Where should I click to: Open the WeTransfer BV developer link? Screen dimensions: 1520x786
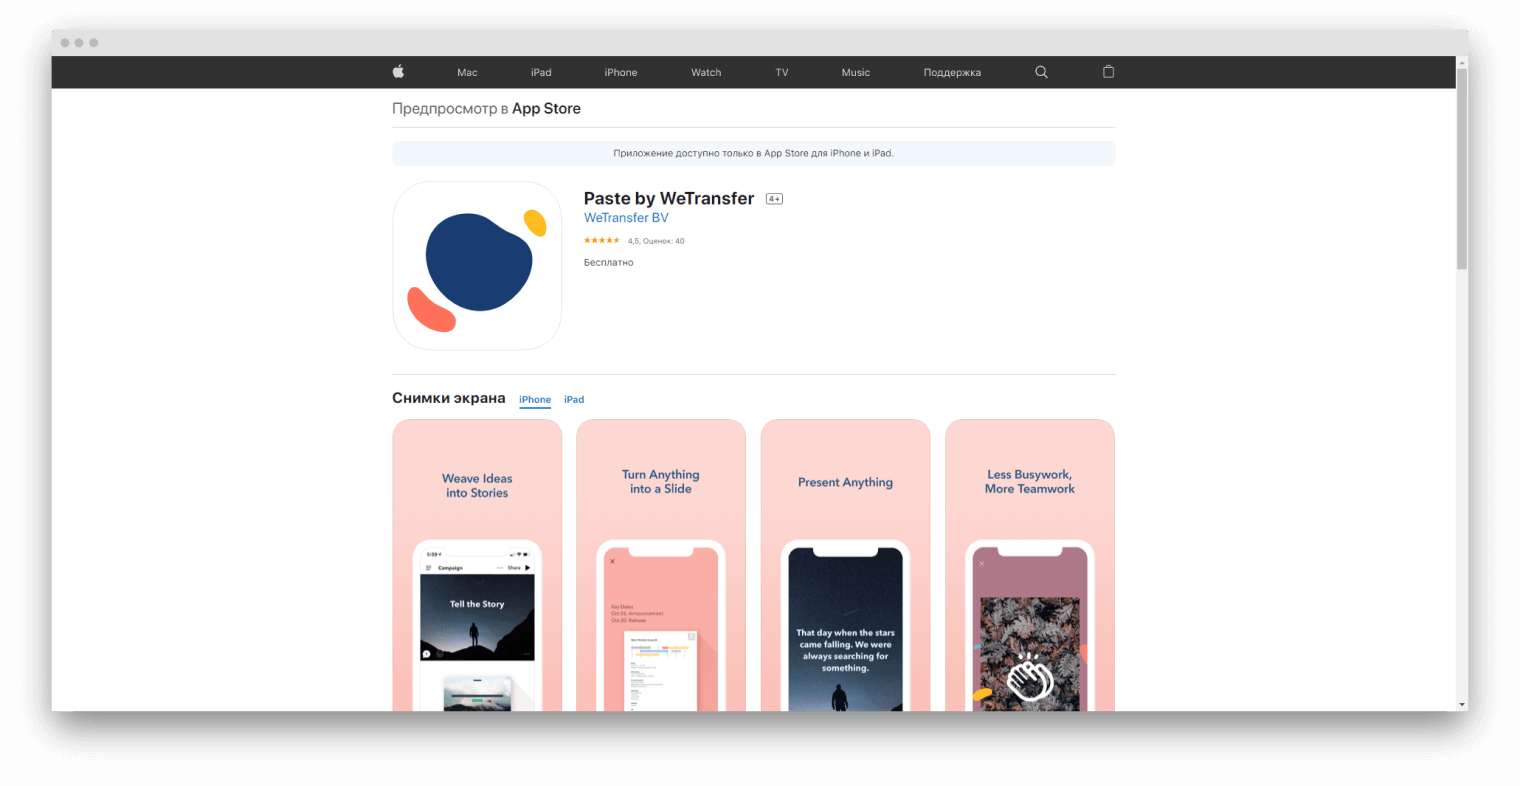tap(626, 218)
